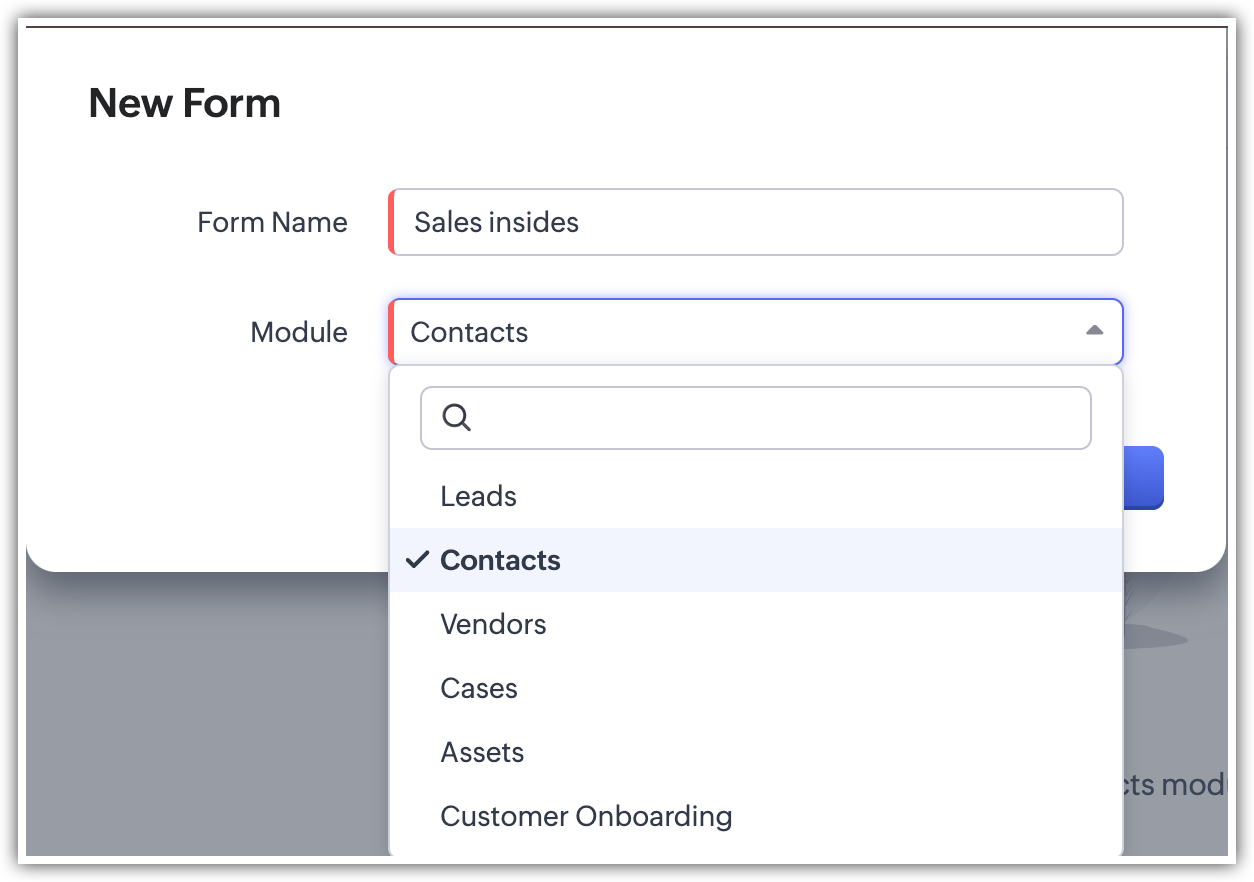1254x882 pixels.
Task: Click the Form Name label
Action: 272,222
